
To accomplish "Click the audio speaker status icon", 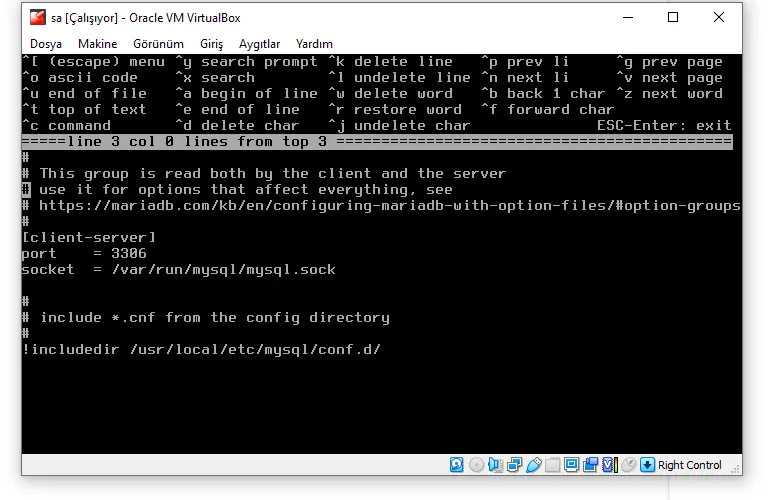I will click(495, 465).
